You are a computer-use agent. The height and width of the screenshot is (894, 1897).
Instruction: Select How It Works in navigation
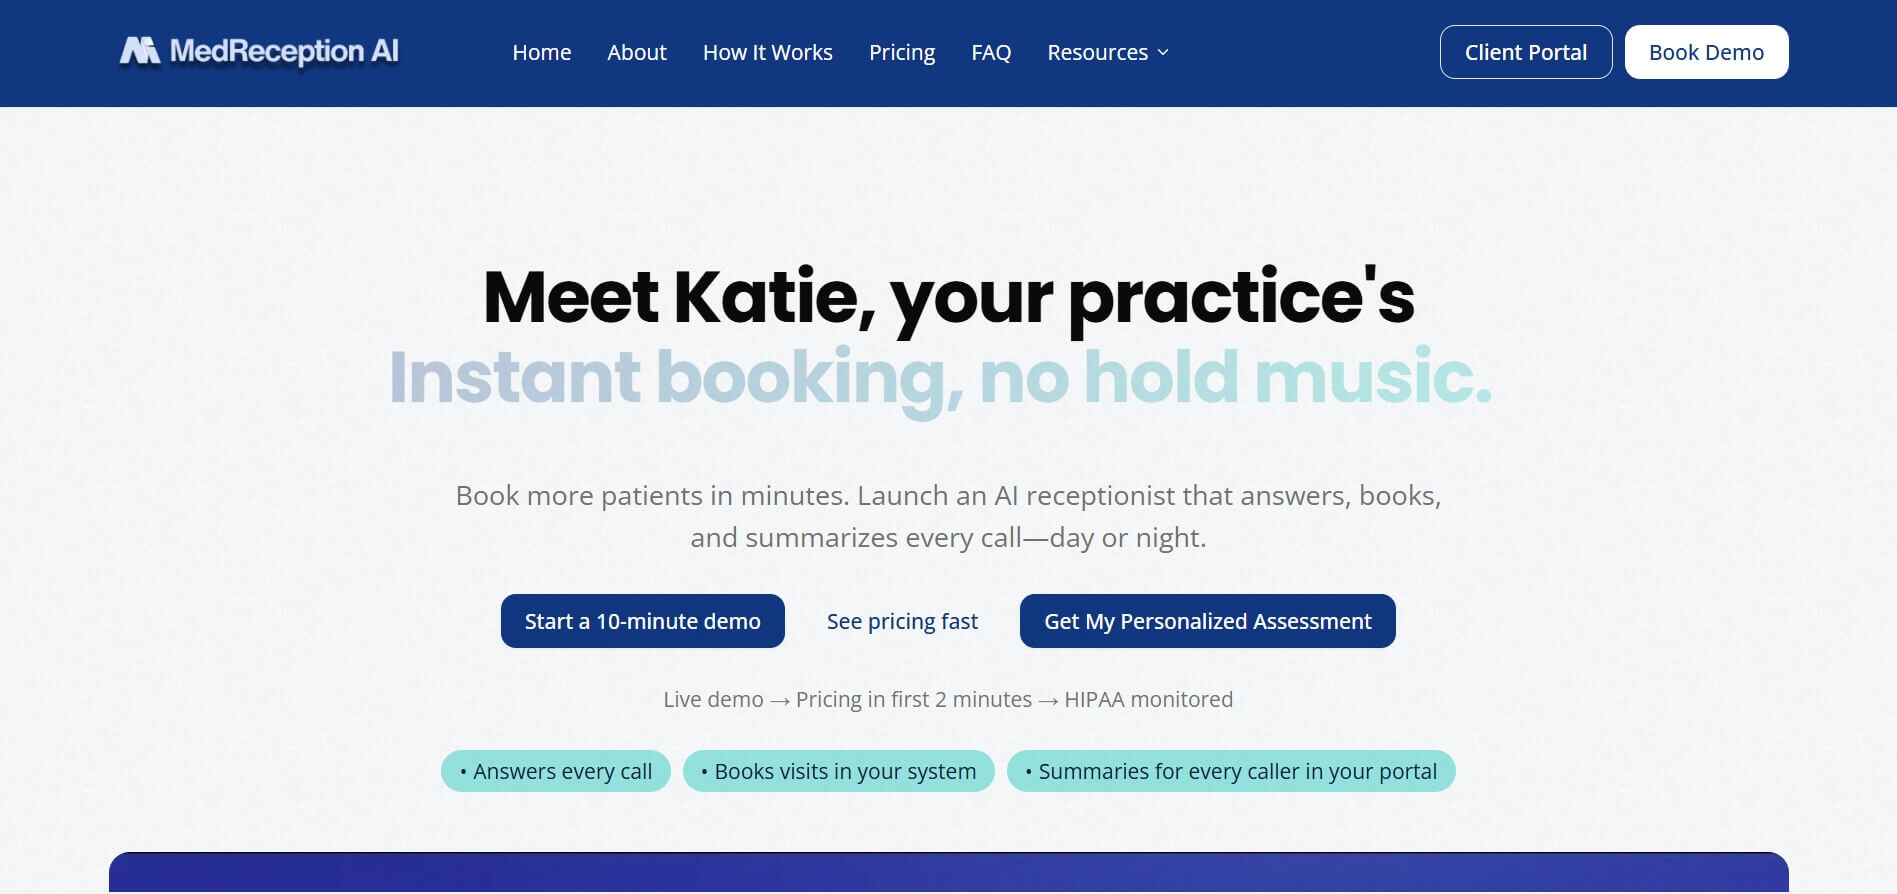(x=767, y=52)
